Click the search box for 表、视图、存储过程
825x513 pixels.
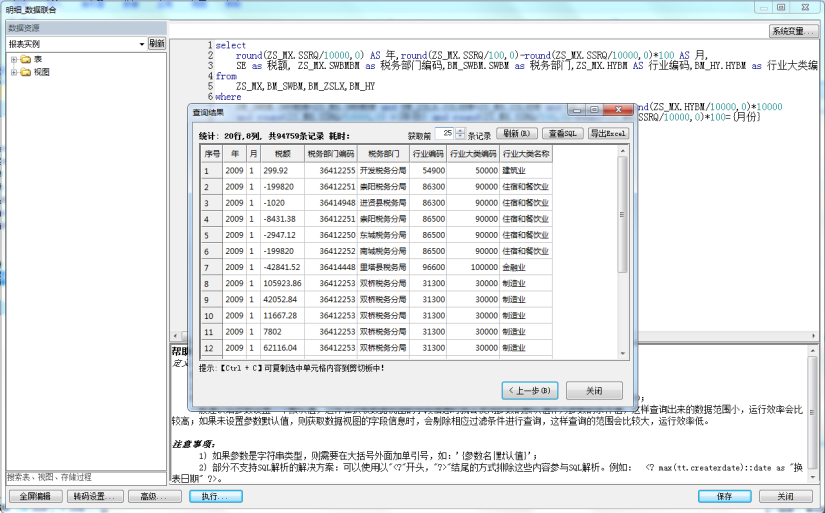(x=82, y=477)
